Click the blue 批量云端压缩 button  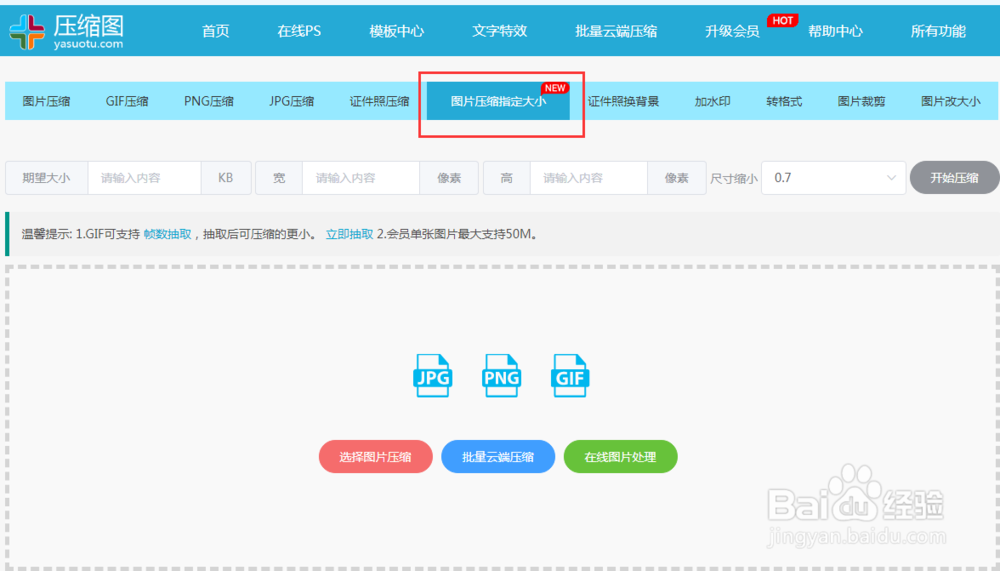(x=498, y=457)
